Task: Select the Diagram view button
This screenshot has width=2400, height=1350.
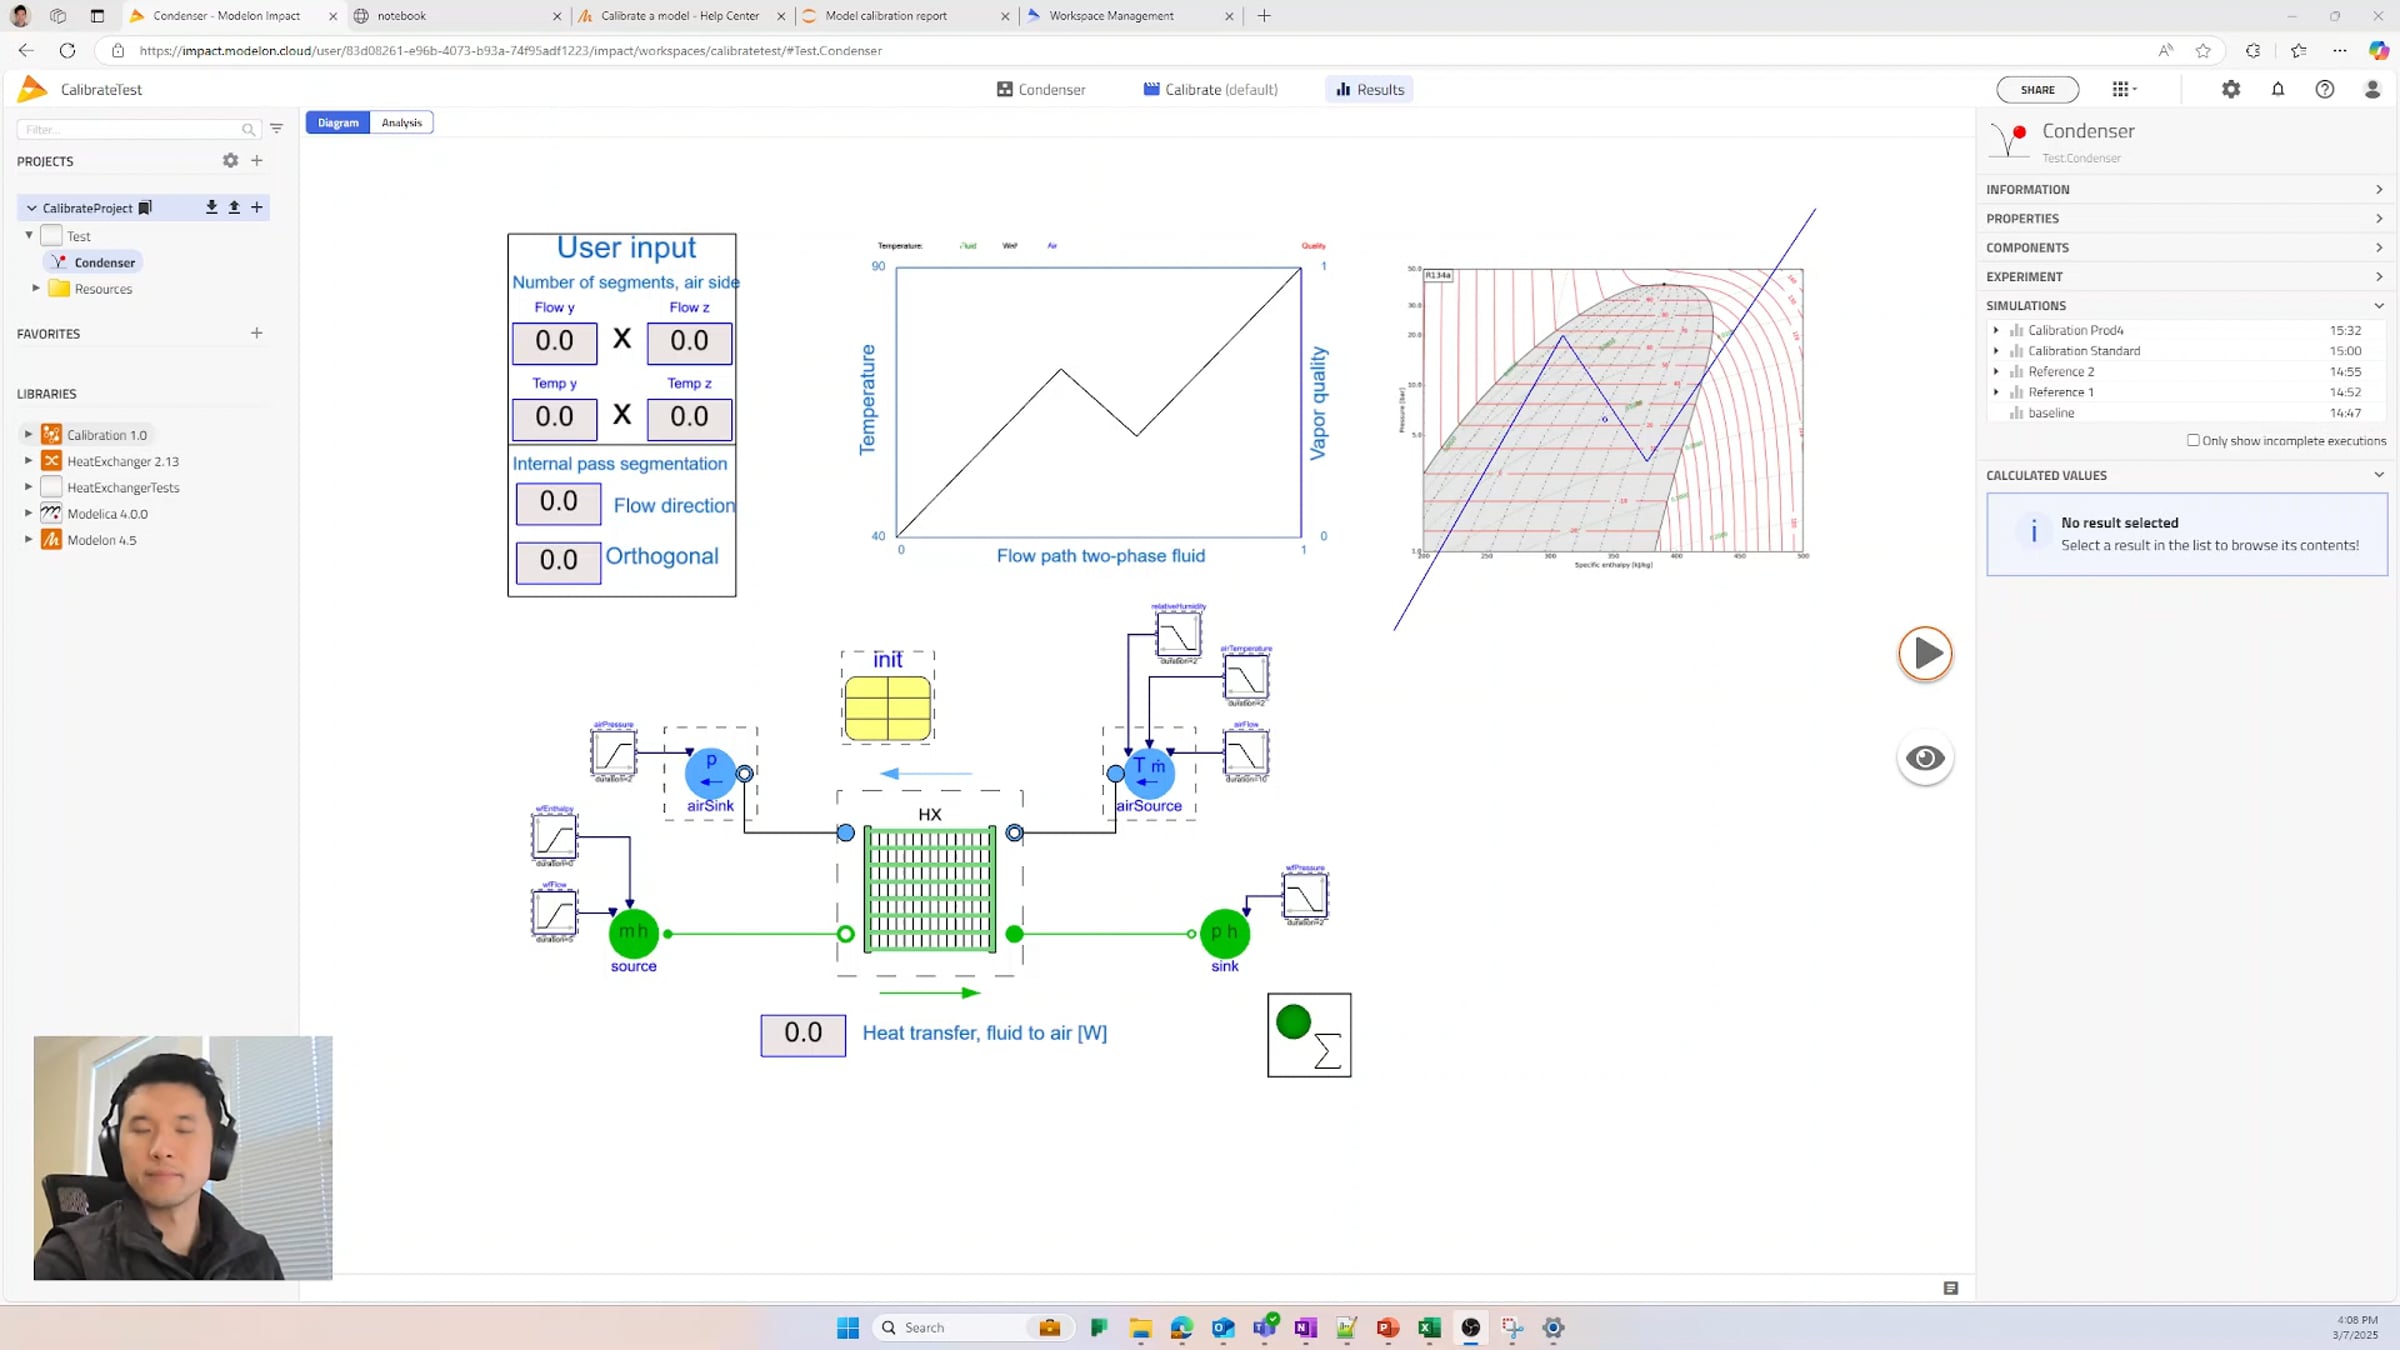Action: pyautogui.click(x=338, y=122)
